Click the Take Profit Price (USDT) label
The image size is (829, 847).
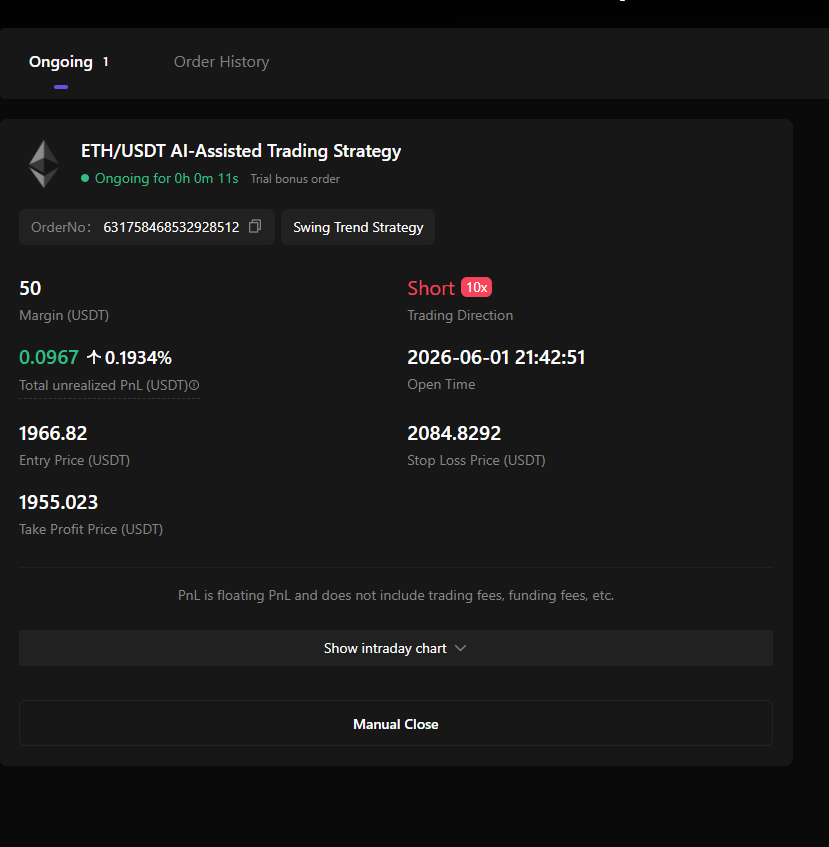91,529
